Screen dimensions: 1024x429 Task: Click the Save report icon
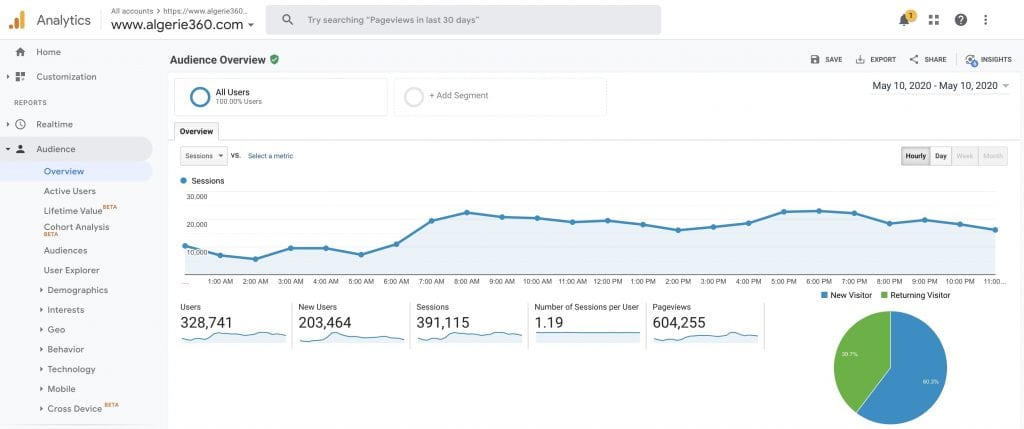(x=815, y=60)
